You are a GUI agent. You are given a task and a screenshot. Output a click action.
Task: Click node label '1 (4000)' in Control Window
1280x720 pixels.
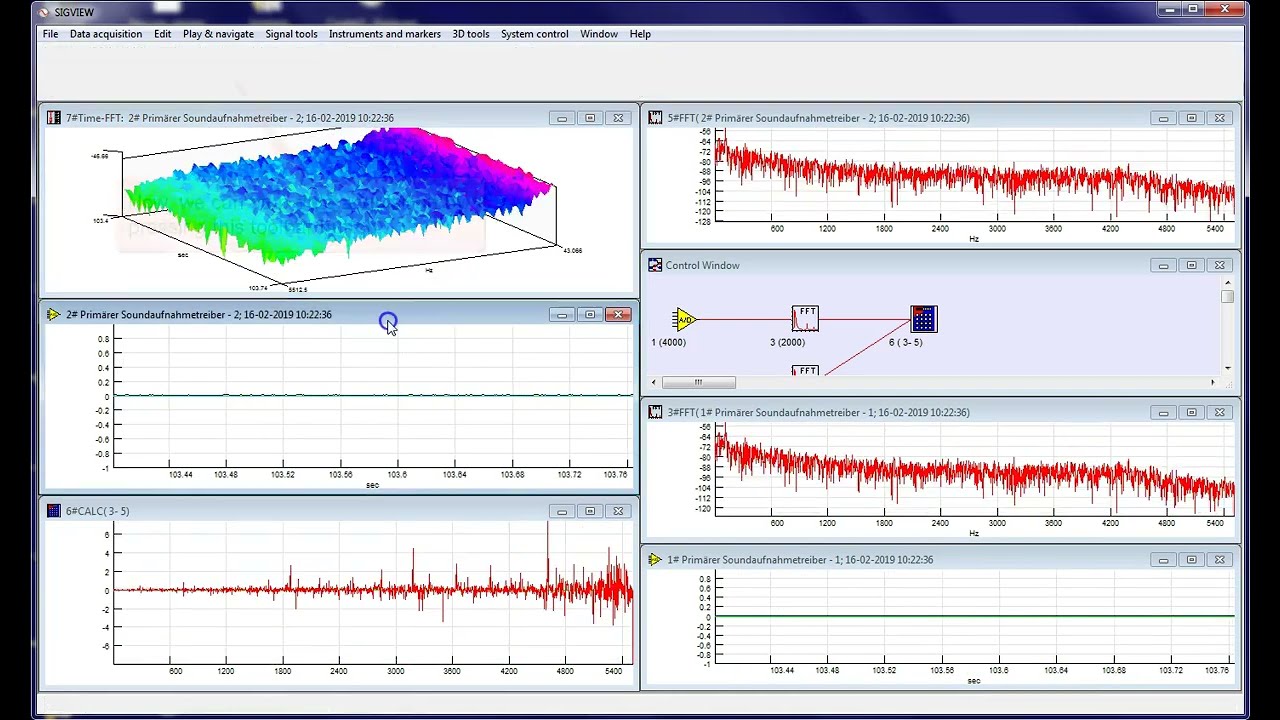[x=669, y=342]
